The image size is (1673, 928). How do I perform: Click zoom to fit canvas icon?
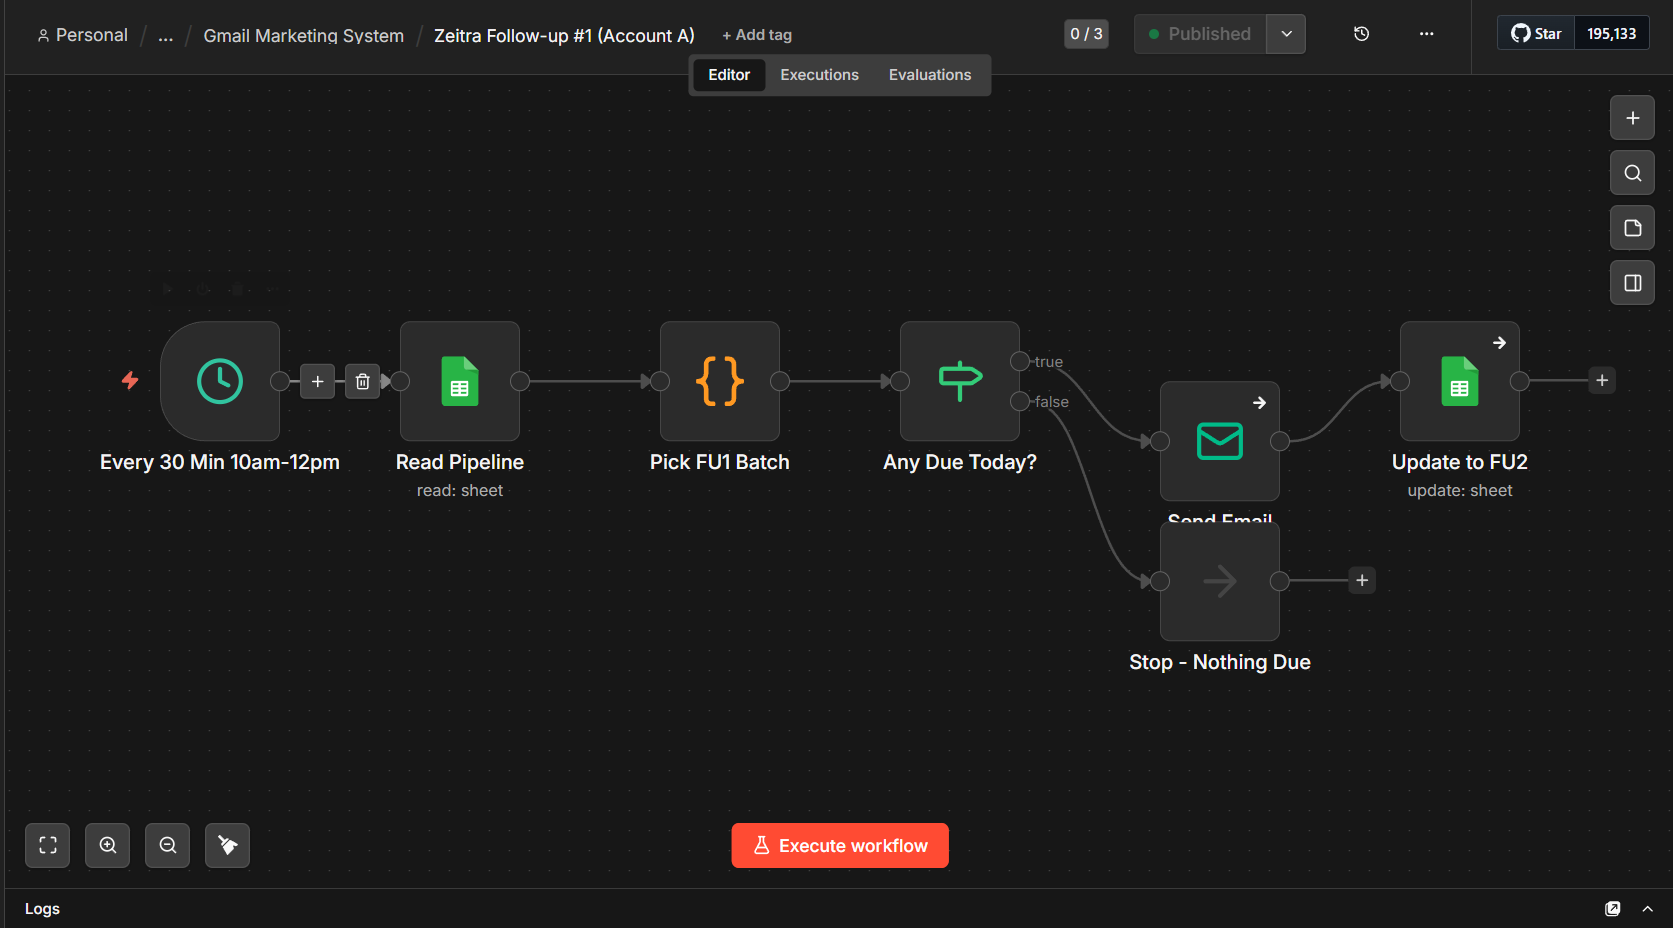tap(48, 845)
